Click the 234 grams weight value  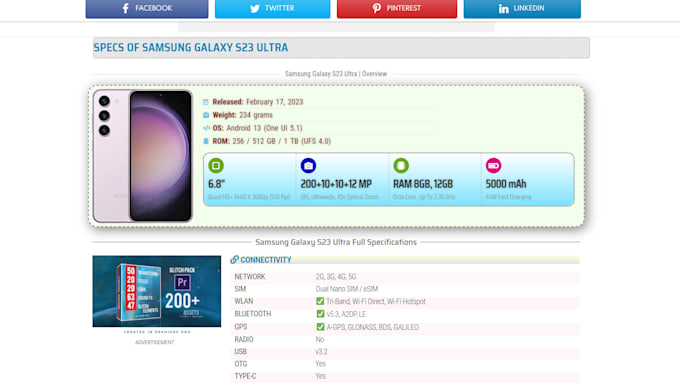(256, 115)
